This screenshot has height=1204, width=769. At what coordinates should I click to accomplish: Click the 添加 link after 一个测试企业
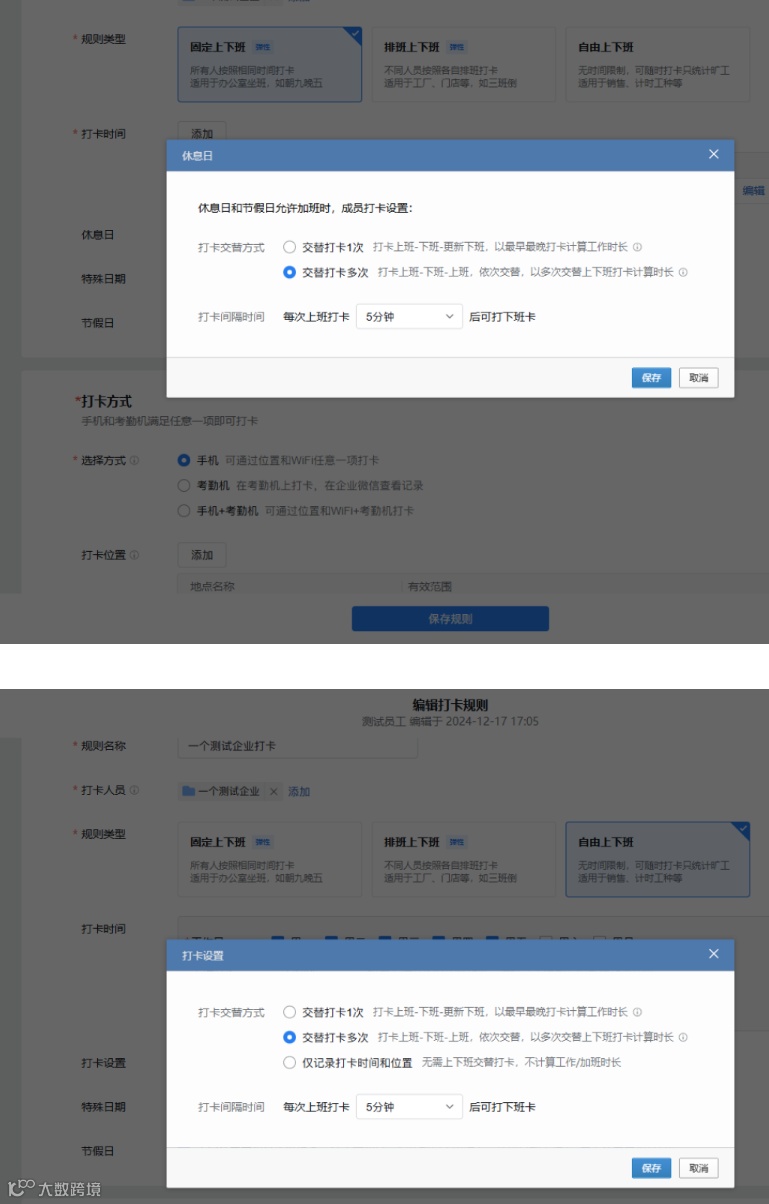pyautogui.click(x=299, y=791)
